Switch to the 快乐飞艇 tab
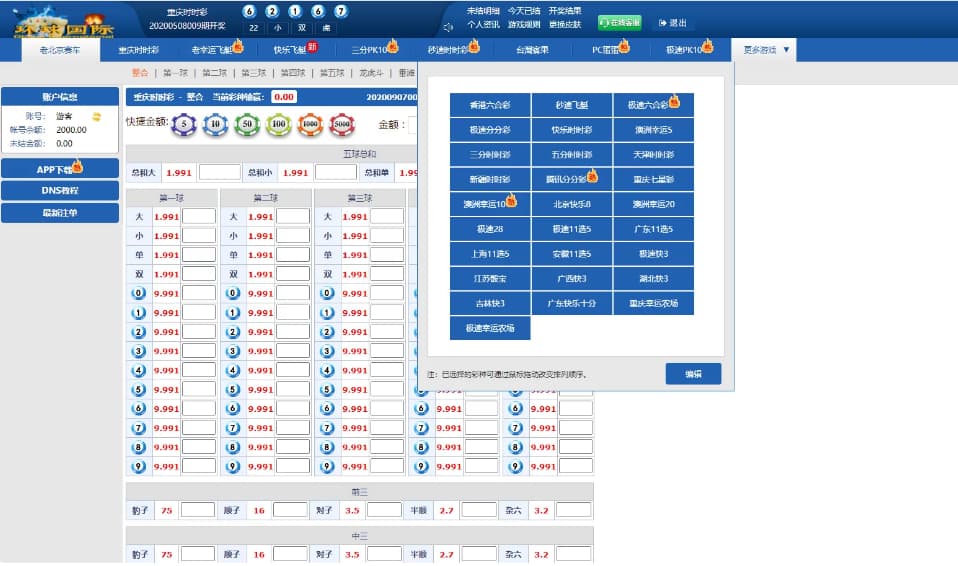Viewport: 958px width, 566px height. 291,49
